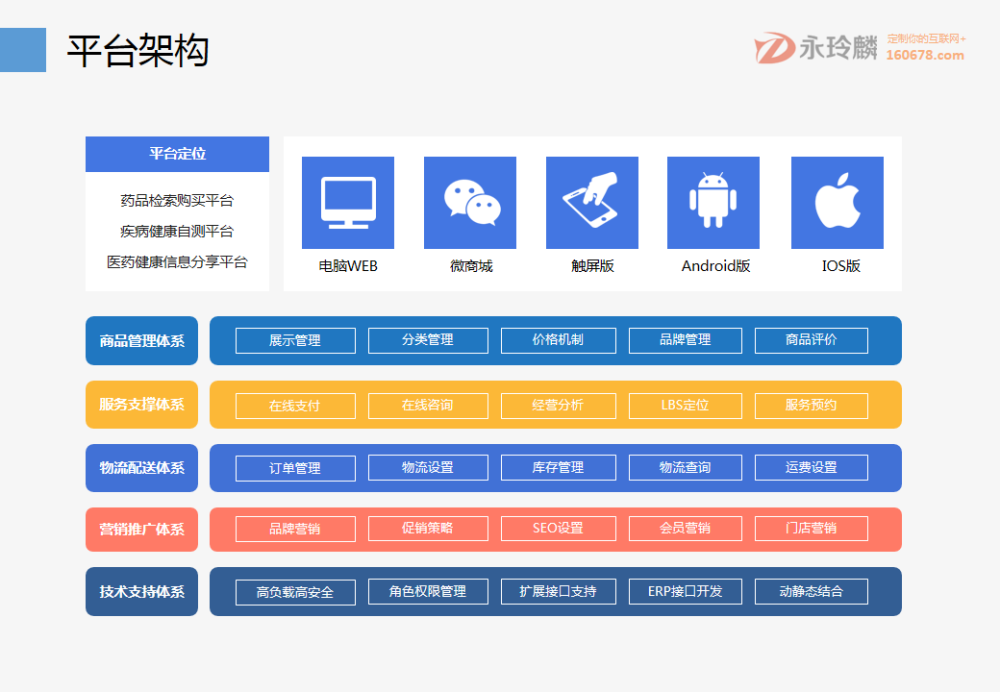This screenshot has width=1000, height=692.
Task: Select the 库存管理 button
Action: 557,467
